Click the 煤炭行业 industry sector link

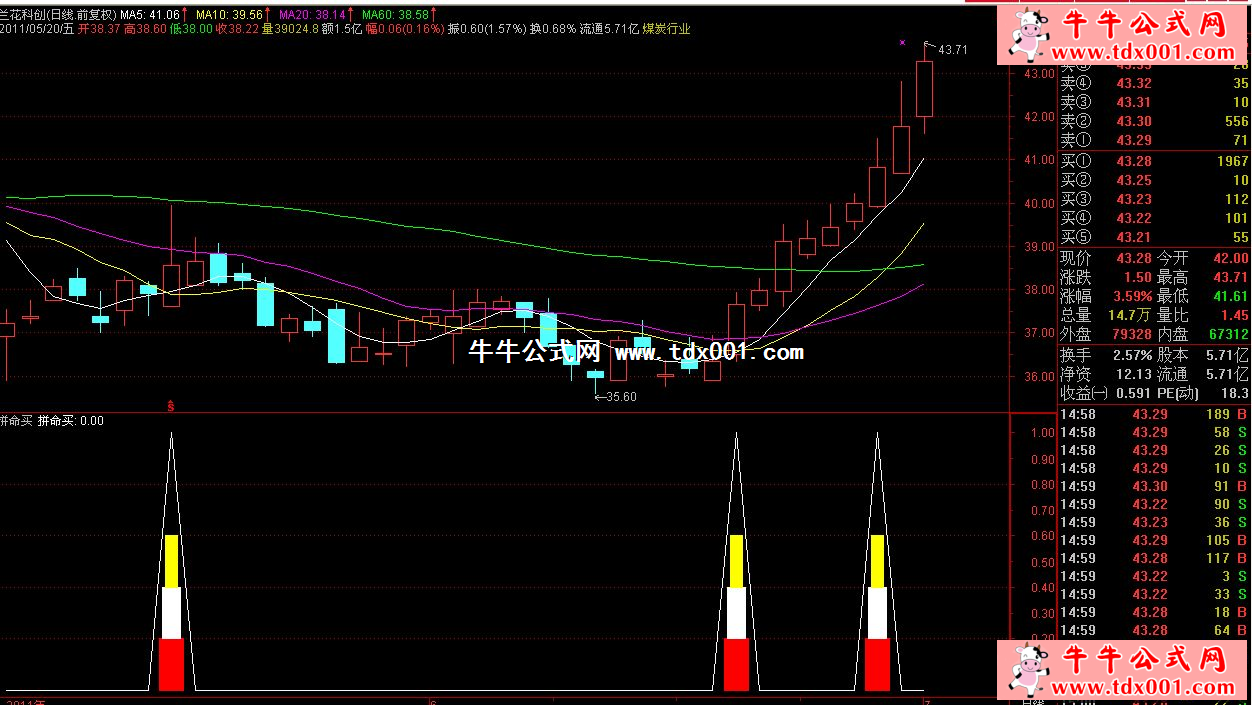pos(665,29)
